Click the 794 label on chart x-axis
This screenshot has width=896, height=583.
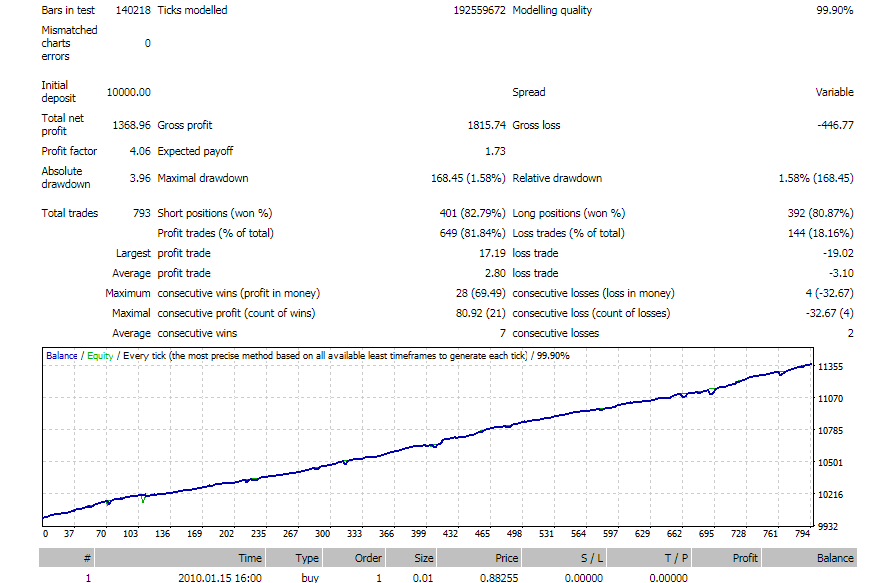tap(802, 533)
